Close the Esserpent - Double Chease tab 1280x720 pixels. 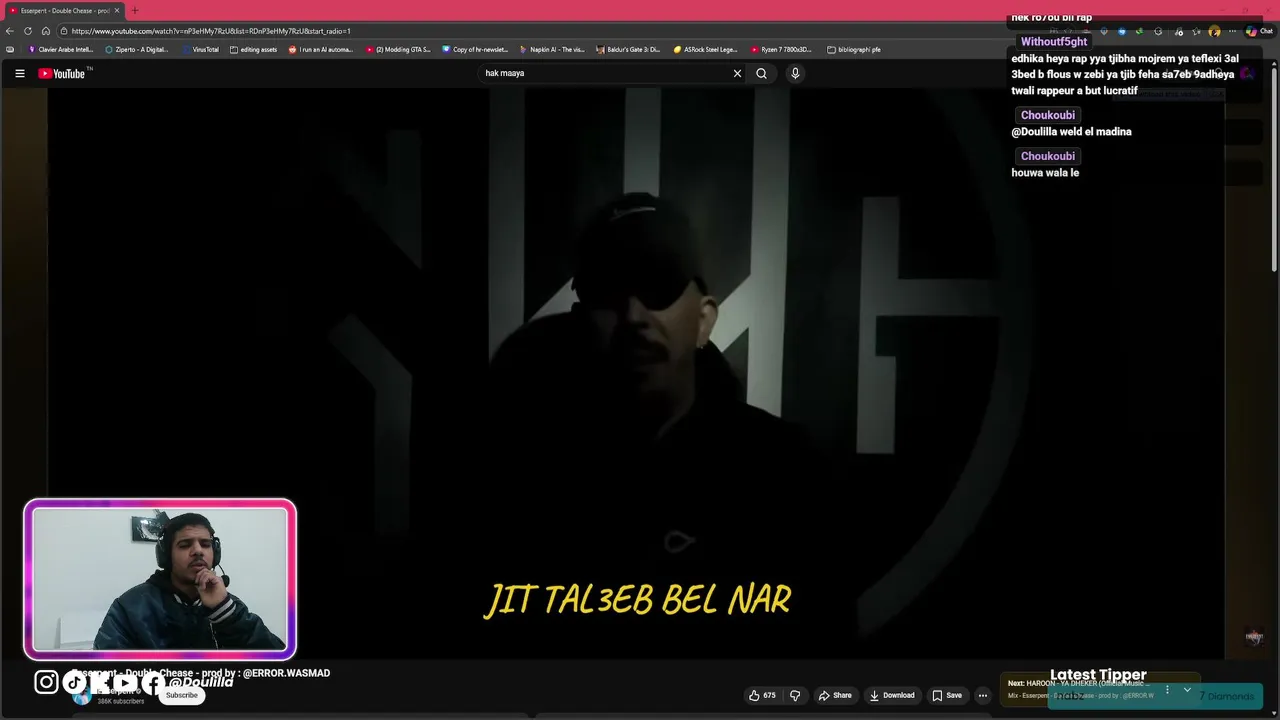pos(117,10)
